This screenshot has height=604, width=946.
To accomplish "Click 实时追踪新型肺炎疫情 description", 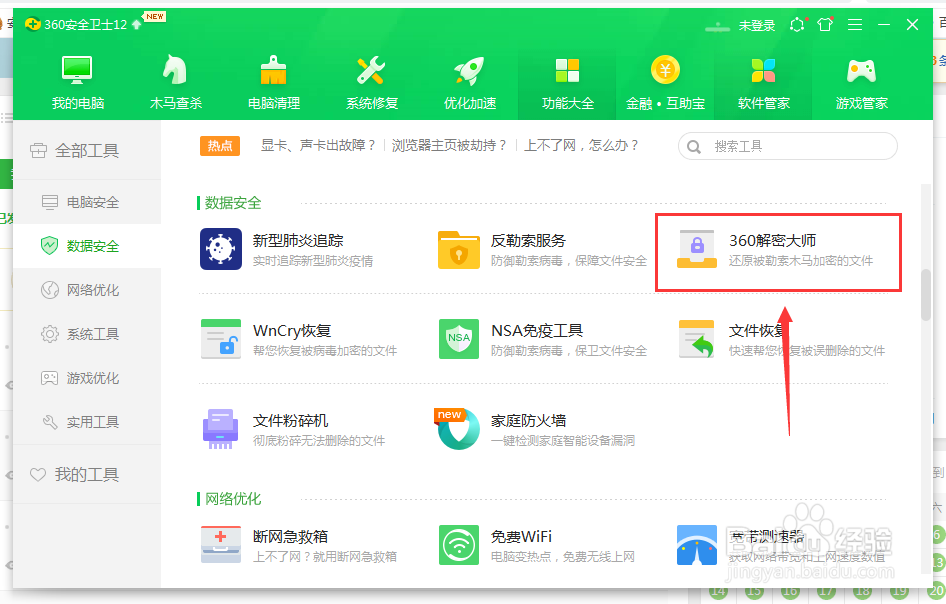I will pos(313,261).
